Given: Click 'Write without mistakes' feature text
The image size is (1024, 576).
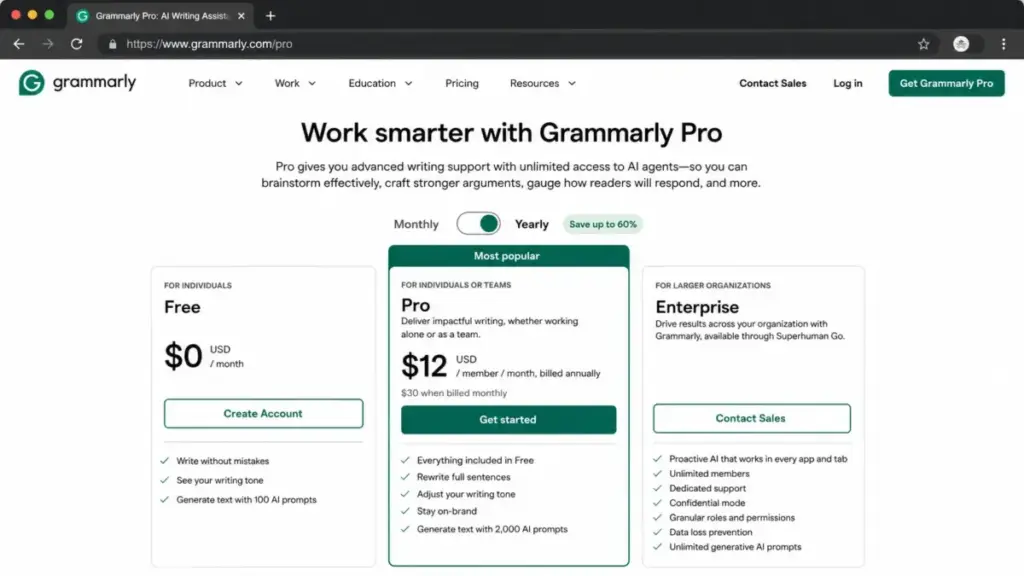Looking at the screenshot, I should 223,461.
